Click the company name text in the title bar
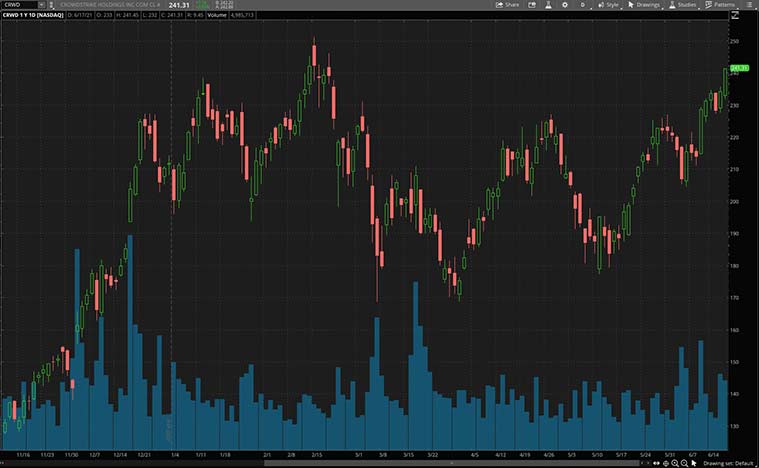759x468 pixels. click(110, 5)
